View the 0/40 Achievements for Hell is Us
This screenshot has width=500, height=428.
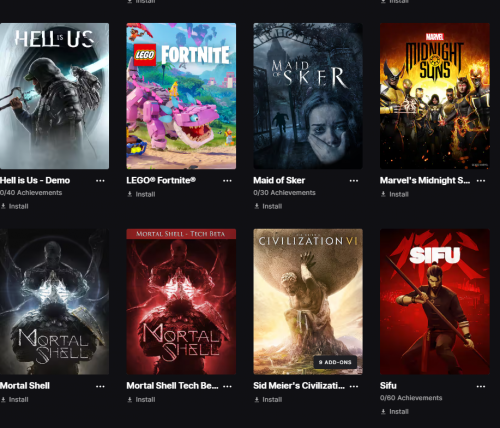[x=31, y=193]
